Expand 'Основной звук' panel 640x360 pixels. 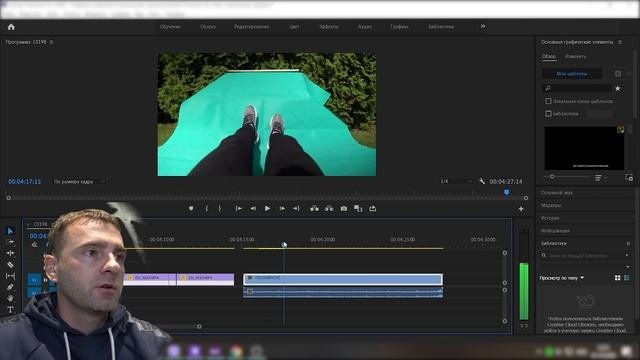click(557, 193)
